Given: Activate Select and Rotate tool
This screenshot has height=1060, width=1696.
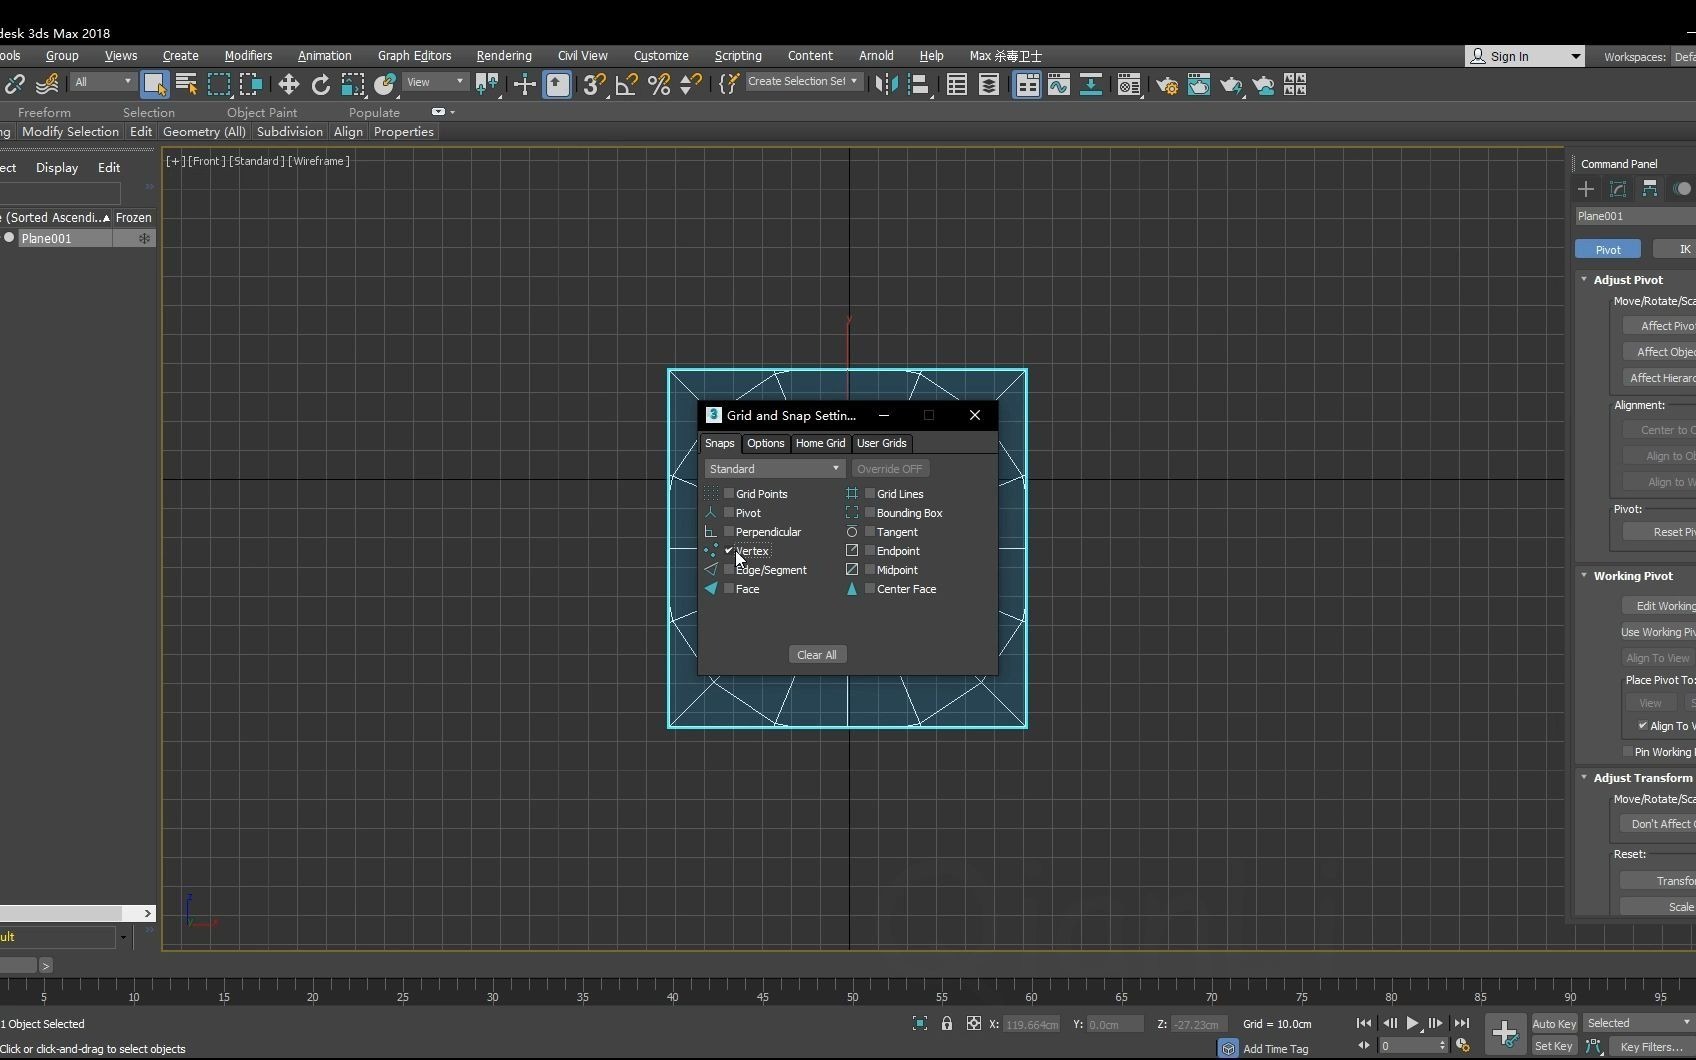Looking at the screenshot, I should point(320,85).
